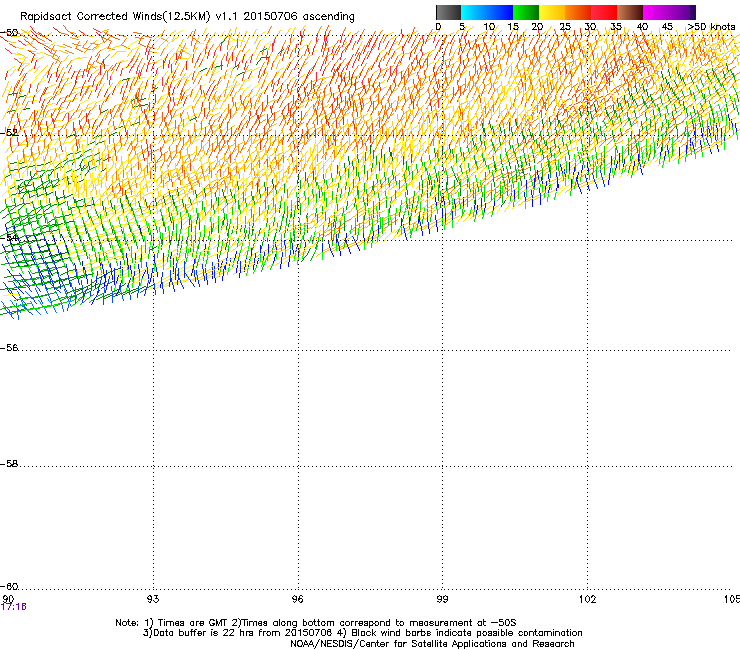This screenshot has height=650, width=740.
Task: Click the '>50 knots' legend label
Action: [x=711, y=26]
